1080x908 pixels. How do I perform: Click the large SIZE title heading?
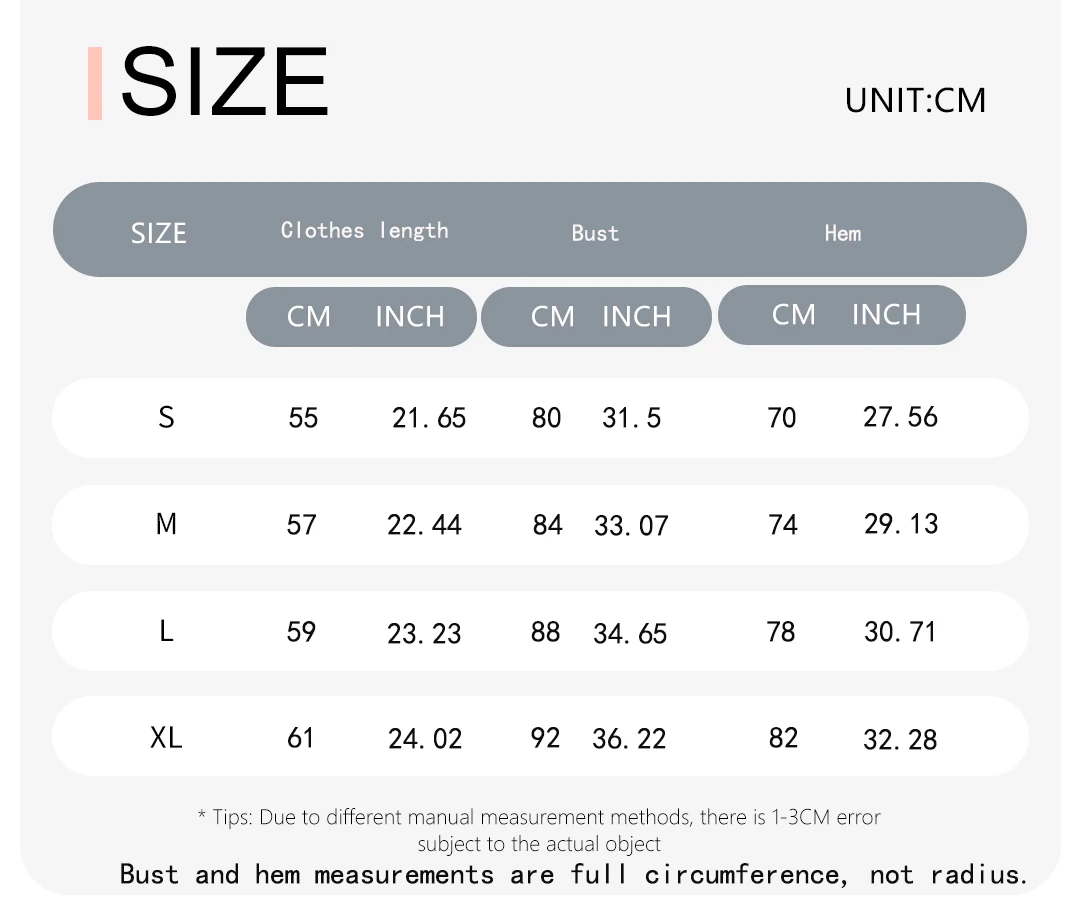click(x=225, y=81)
